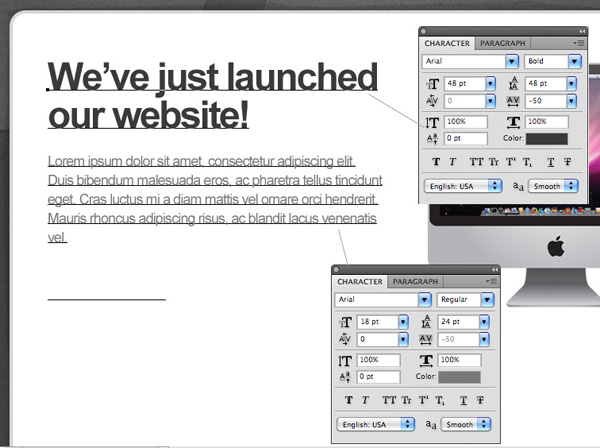Open Smooth anti-aliasing dropdown in upper panel
This screenshot has height=448, width=600.
(x=553, y=186)
